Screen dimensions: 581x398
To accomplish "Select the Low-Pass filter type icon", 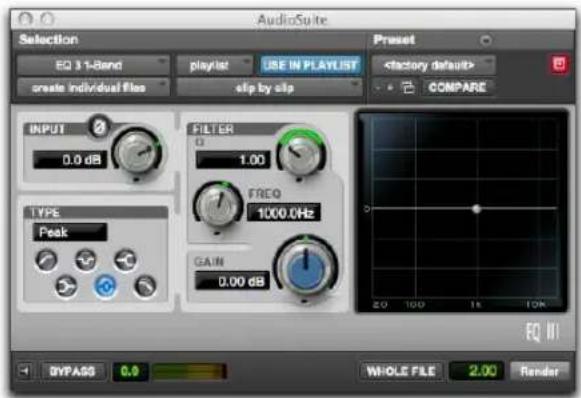I will 145,286.
